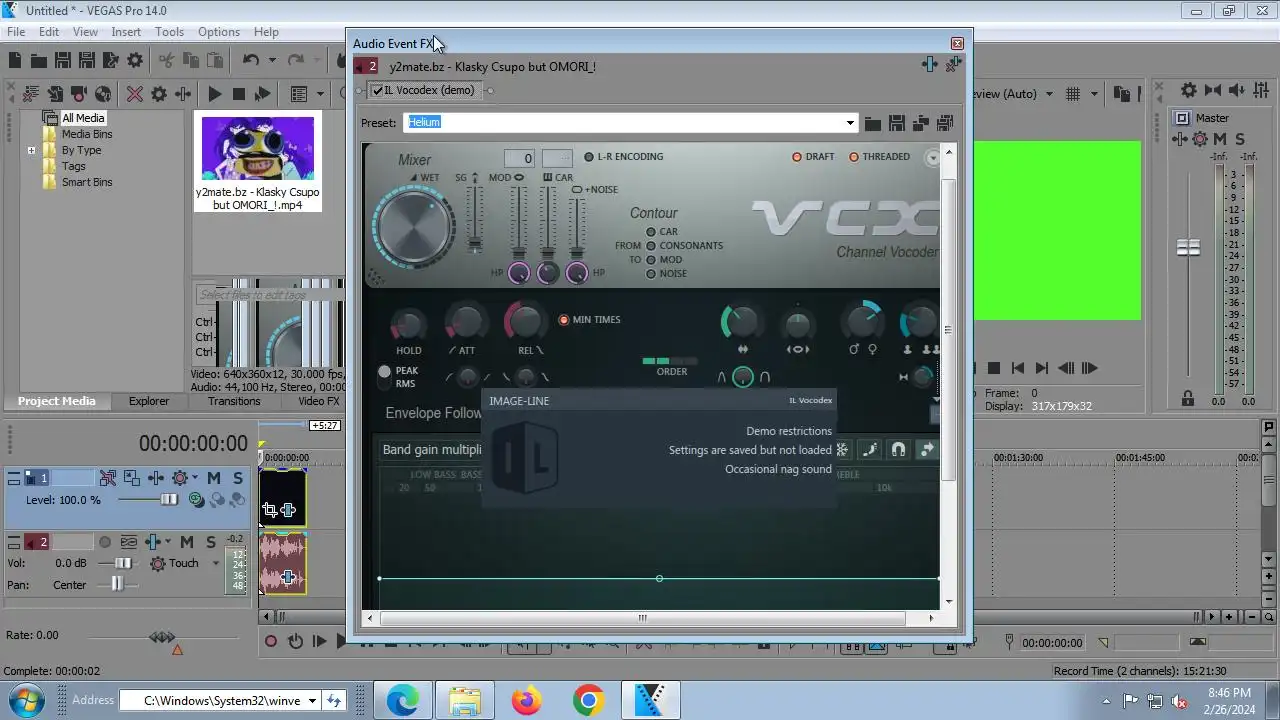This screenshot has height=720, width=1280.
Task: Select the CONSONANTS contour radio
Action: point(651,245)
